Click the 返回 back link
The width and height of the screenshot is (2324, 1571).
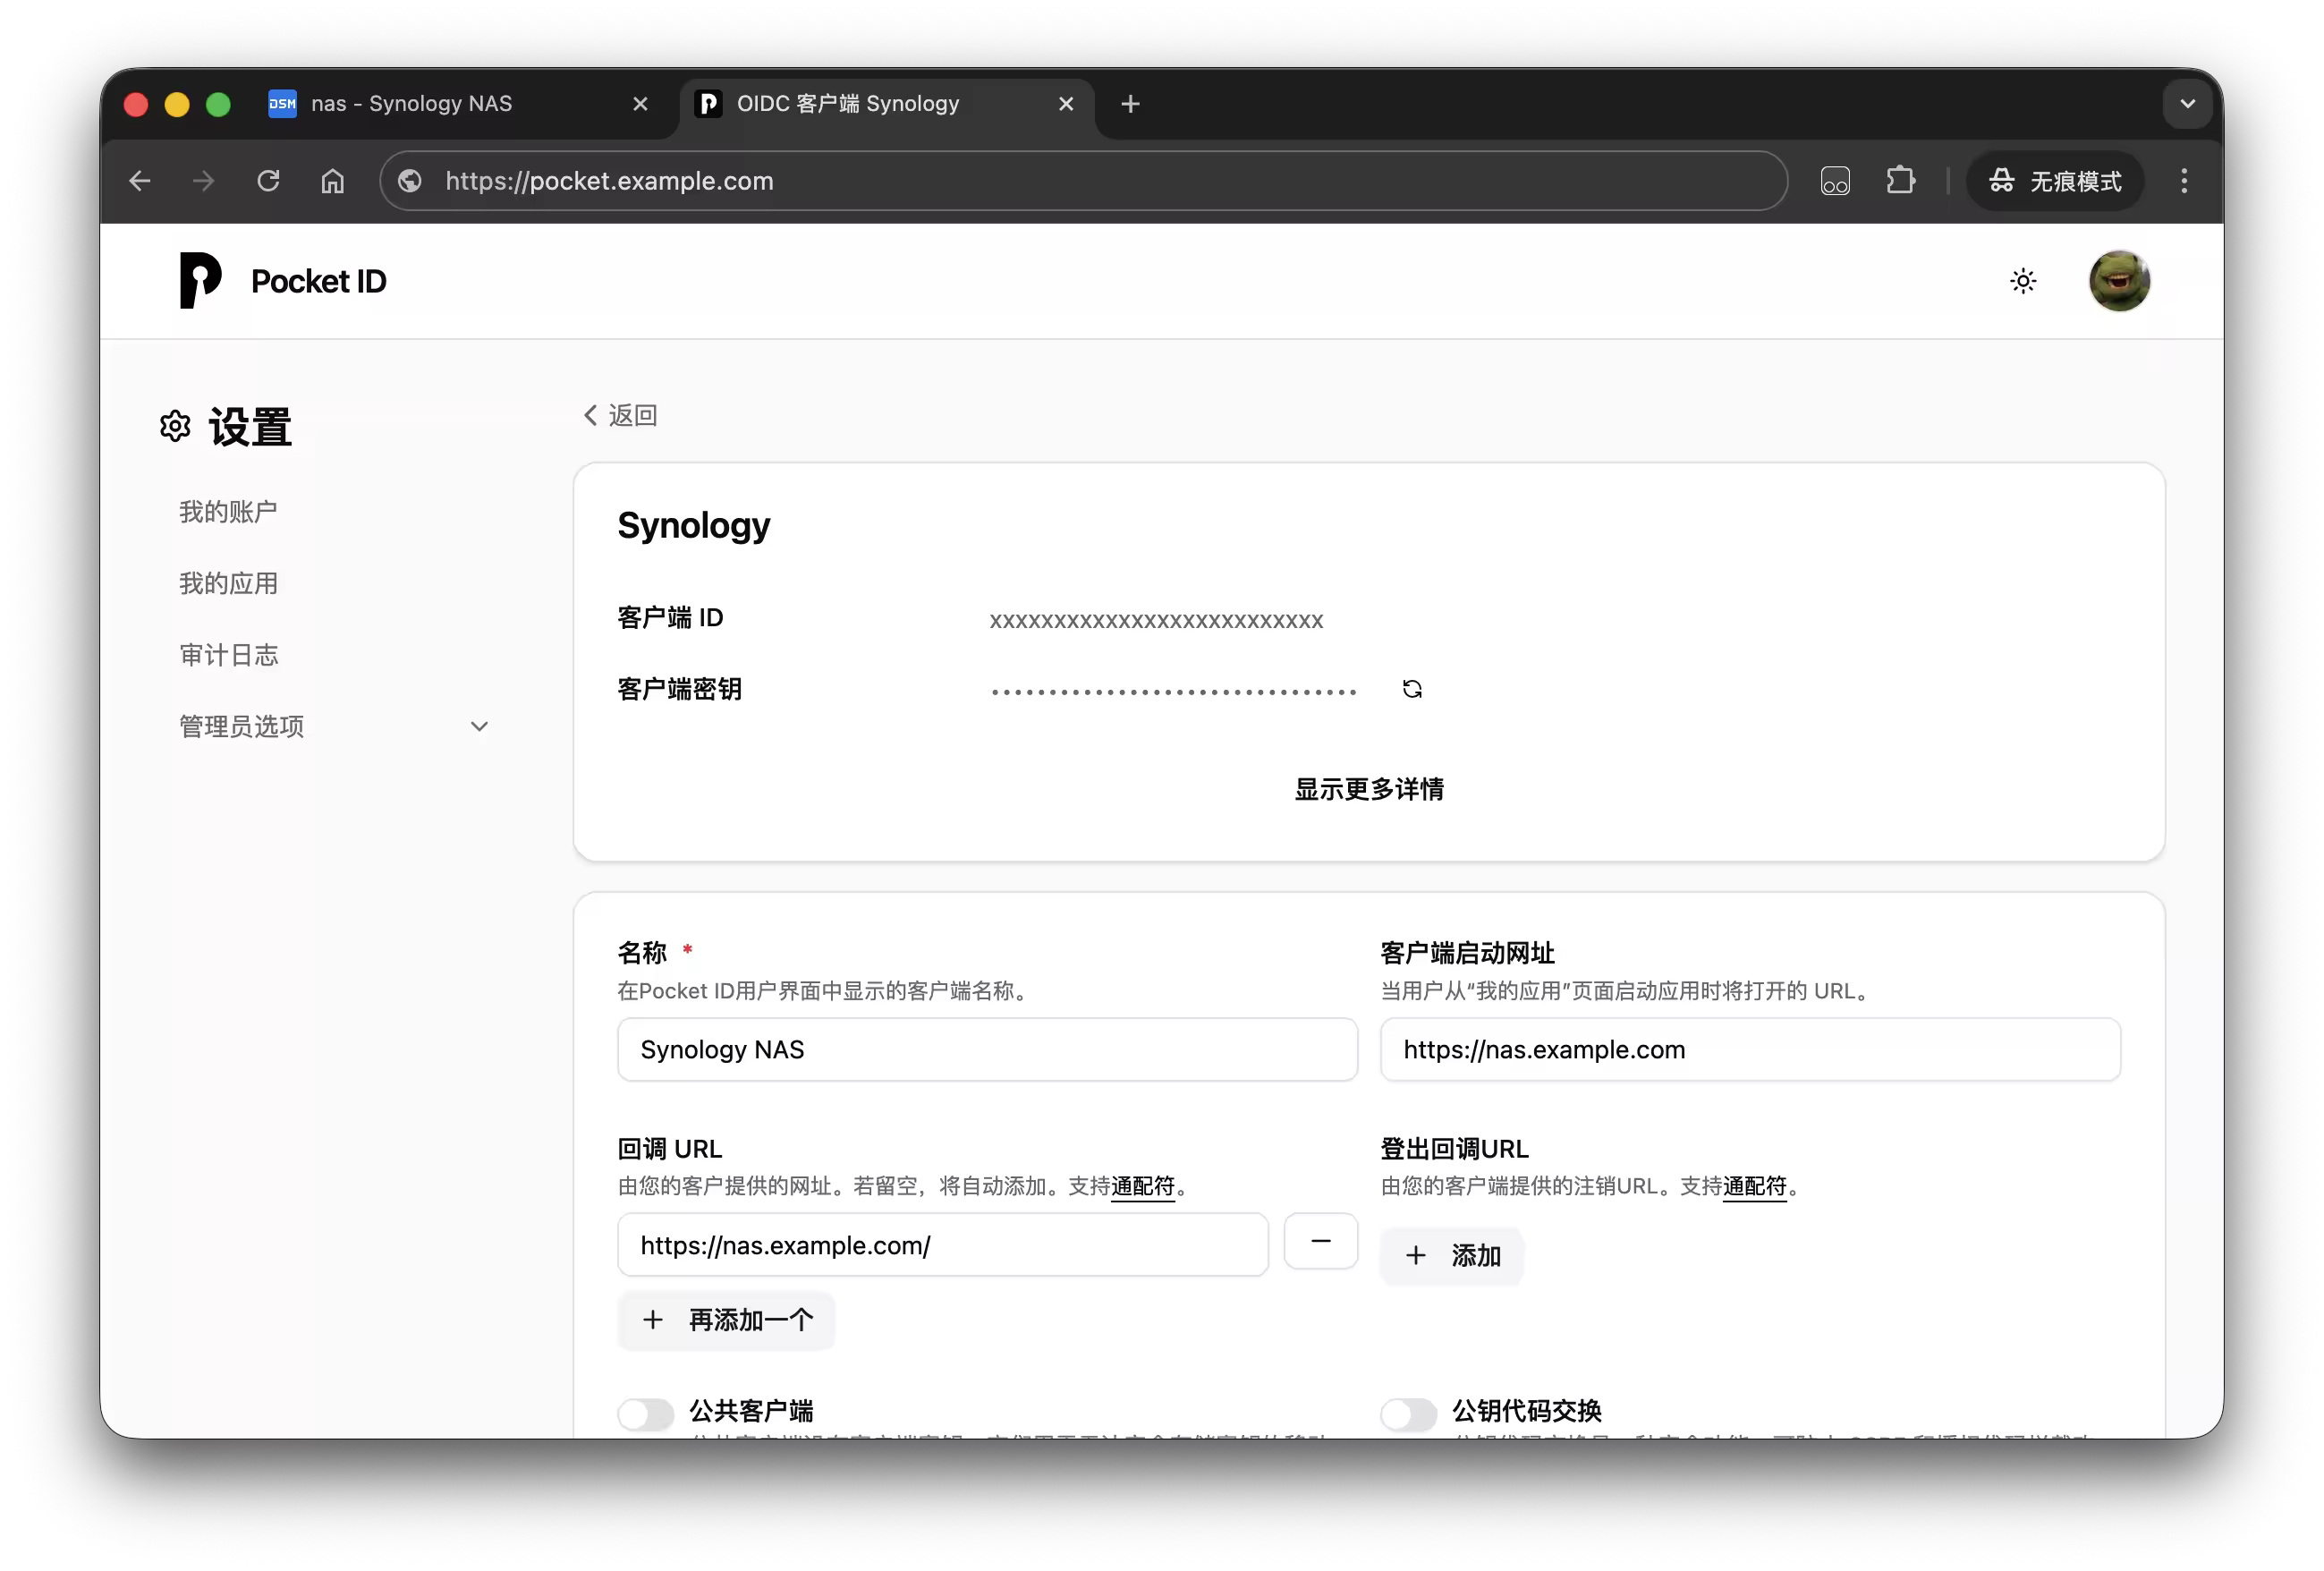(x=620, y=415)
